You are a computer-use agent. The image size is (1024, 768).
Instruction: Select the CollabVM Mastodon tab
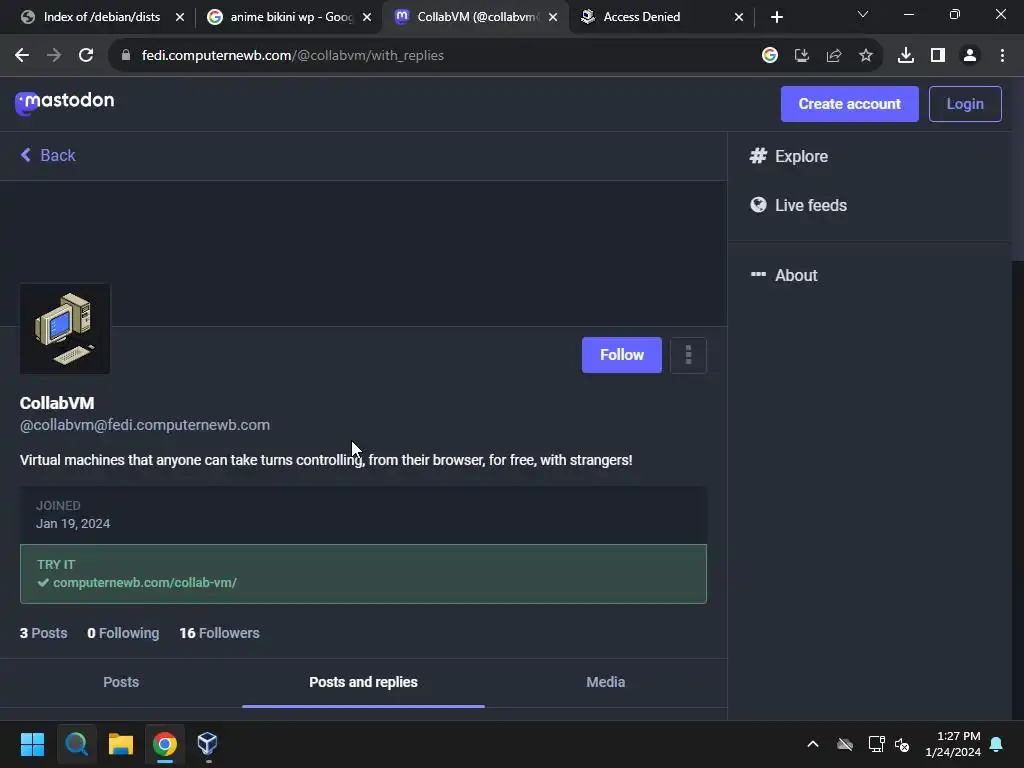(x=477, y=17)
